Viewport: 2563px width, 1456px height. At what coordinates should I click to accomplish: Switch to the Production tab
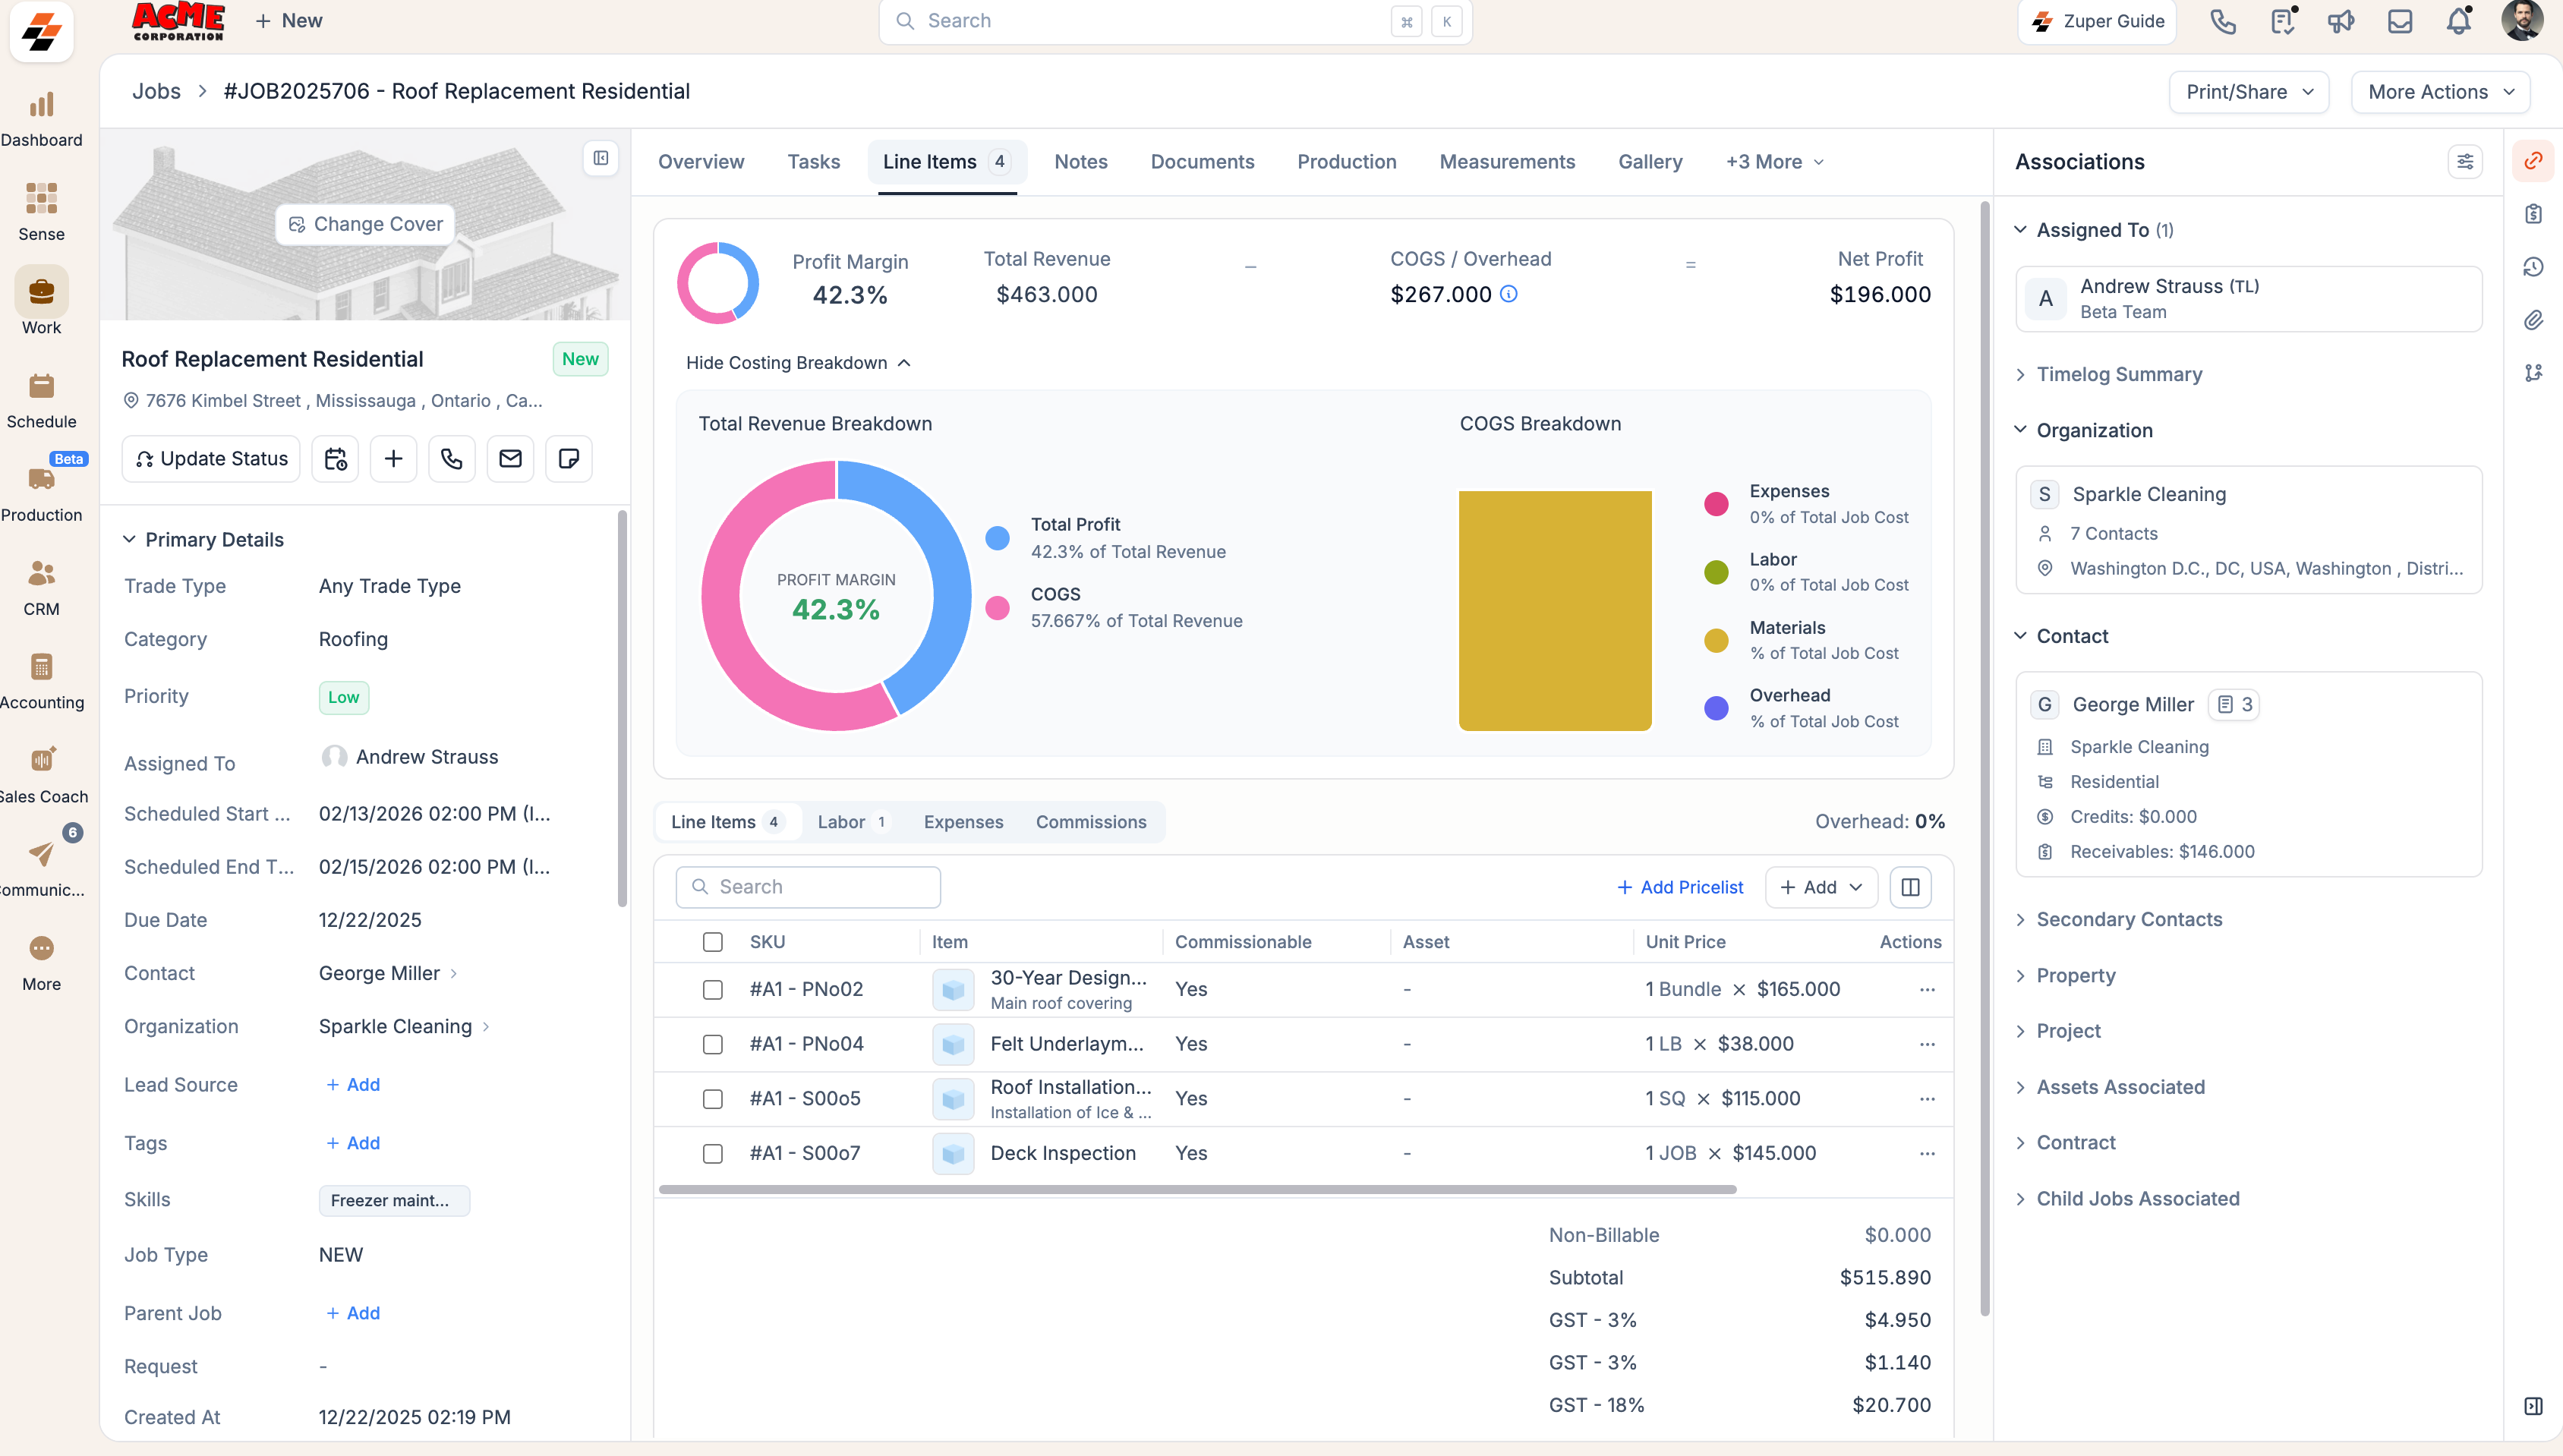click(x=1347, y=162)
